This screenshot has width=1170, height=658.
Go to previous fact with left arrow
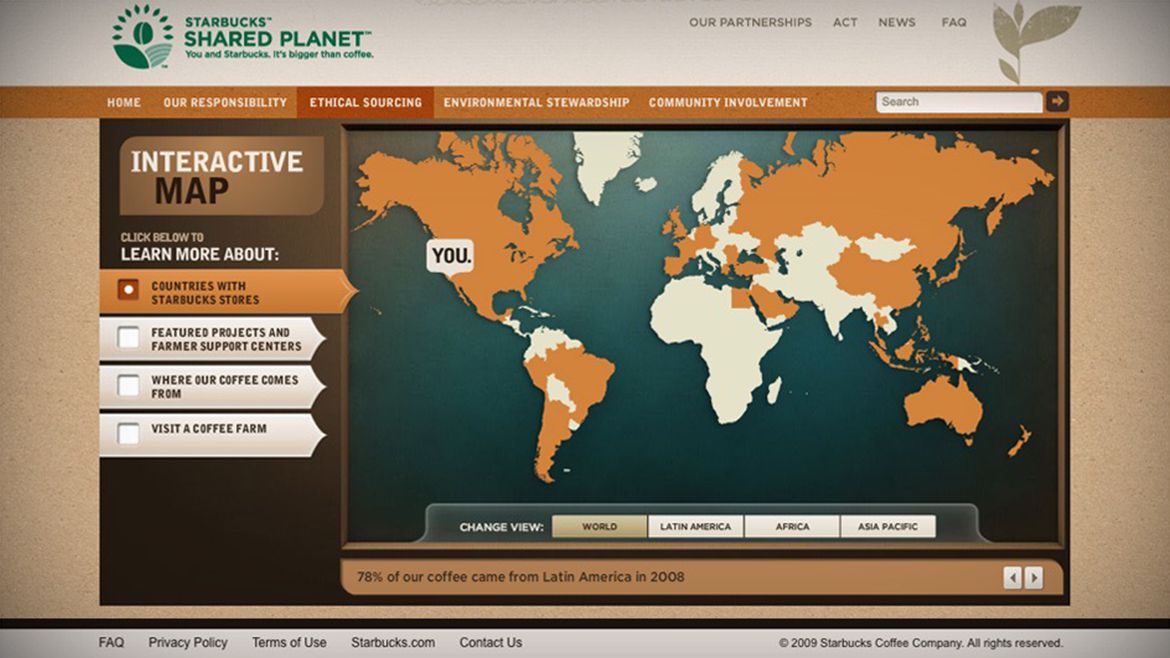point(1012,577)
